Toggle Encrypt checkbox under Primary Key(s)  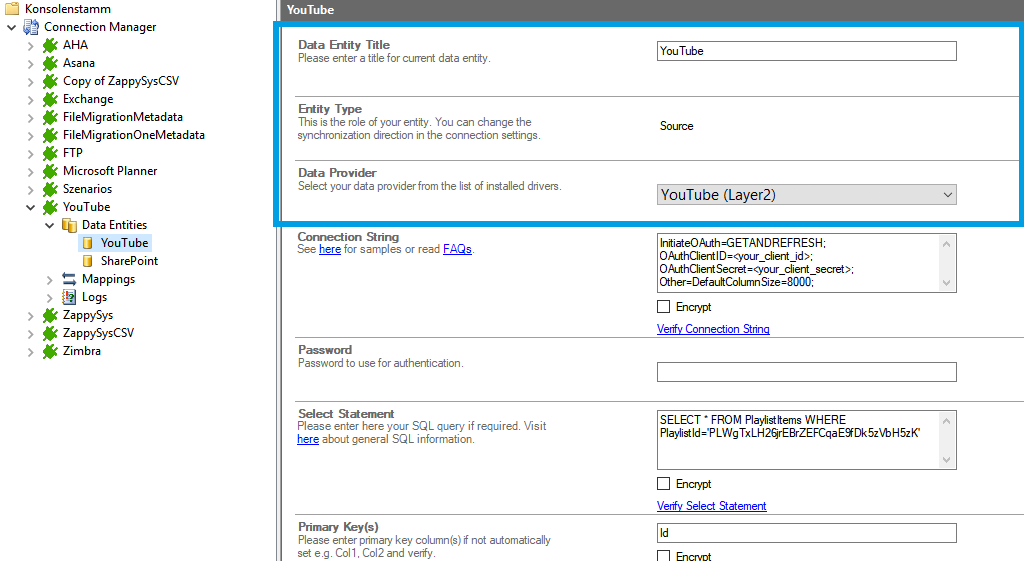tap(664, 556)
